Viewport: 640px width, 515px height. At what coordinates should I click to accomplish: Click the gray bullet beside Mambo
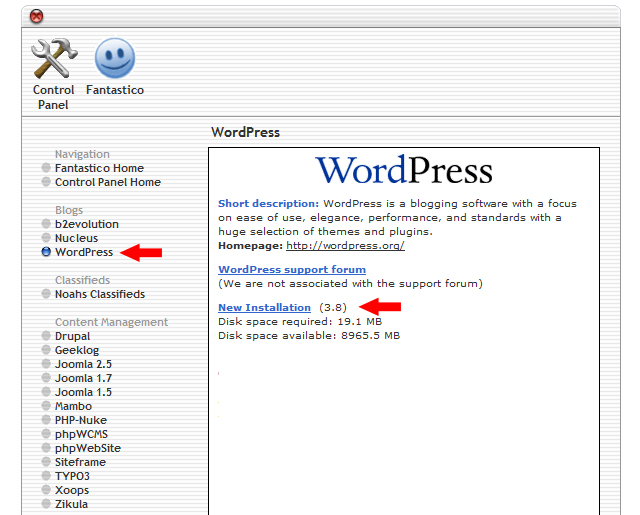(x=46, y=405)
